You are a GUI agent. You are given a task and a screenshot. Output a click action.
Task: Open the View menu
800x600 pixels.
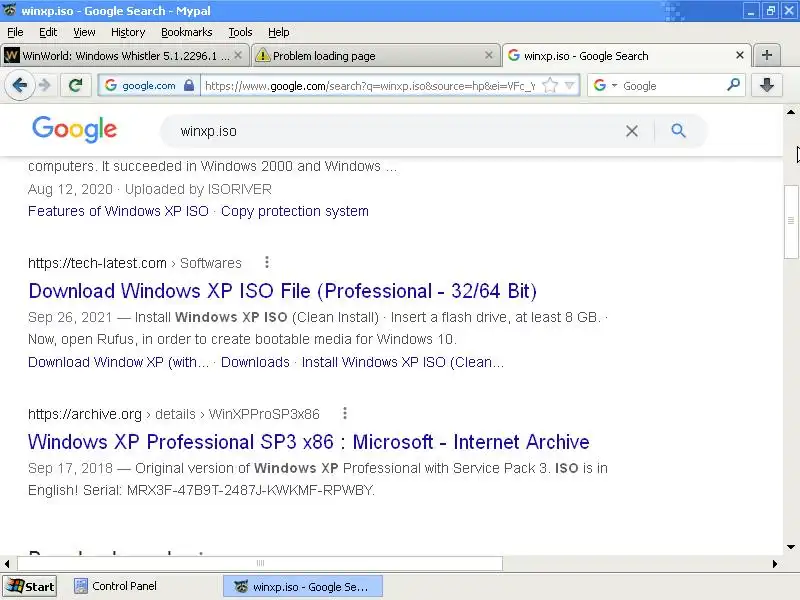pyautogui.click(x=84, y=32)
